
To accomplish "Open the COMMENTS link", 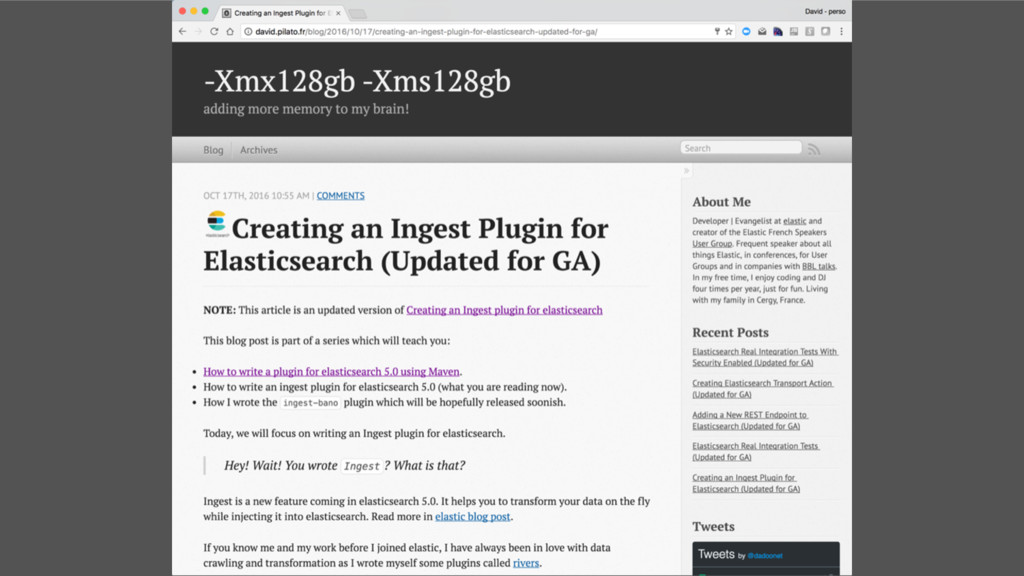I will [340, 195].
